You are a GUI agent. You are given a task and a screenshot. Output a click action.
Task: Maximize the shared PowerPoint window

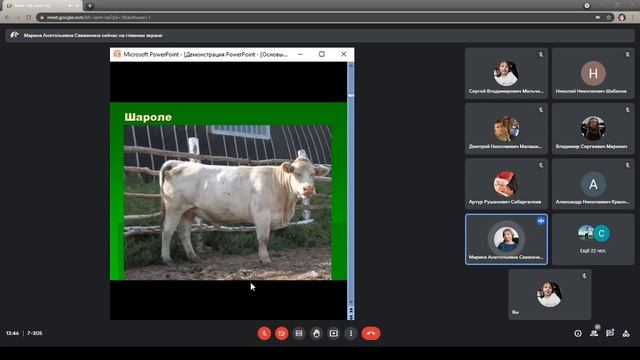click(322, 54)
